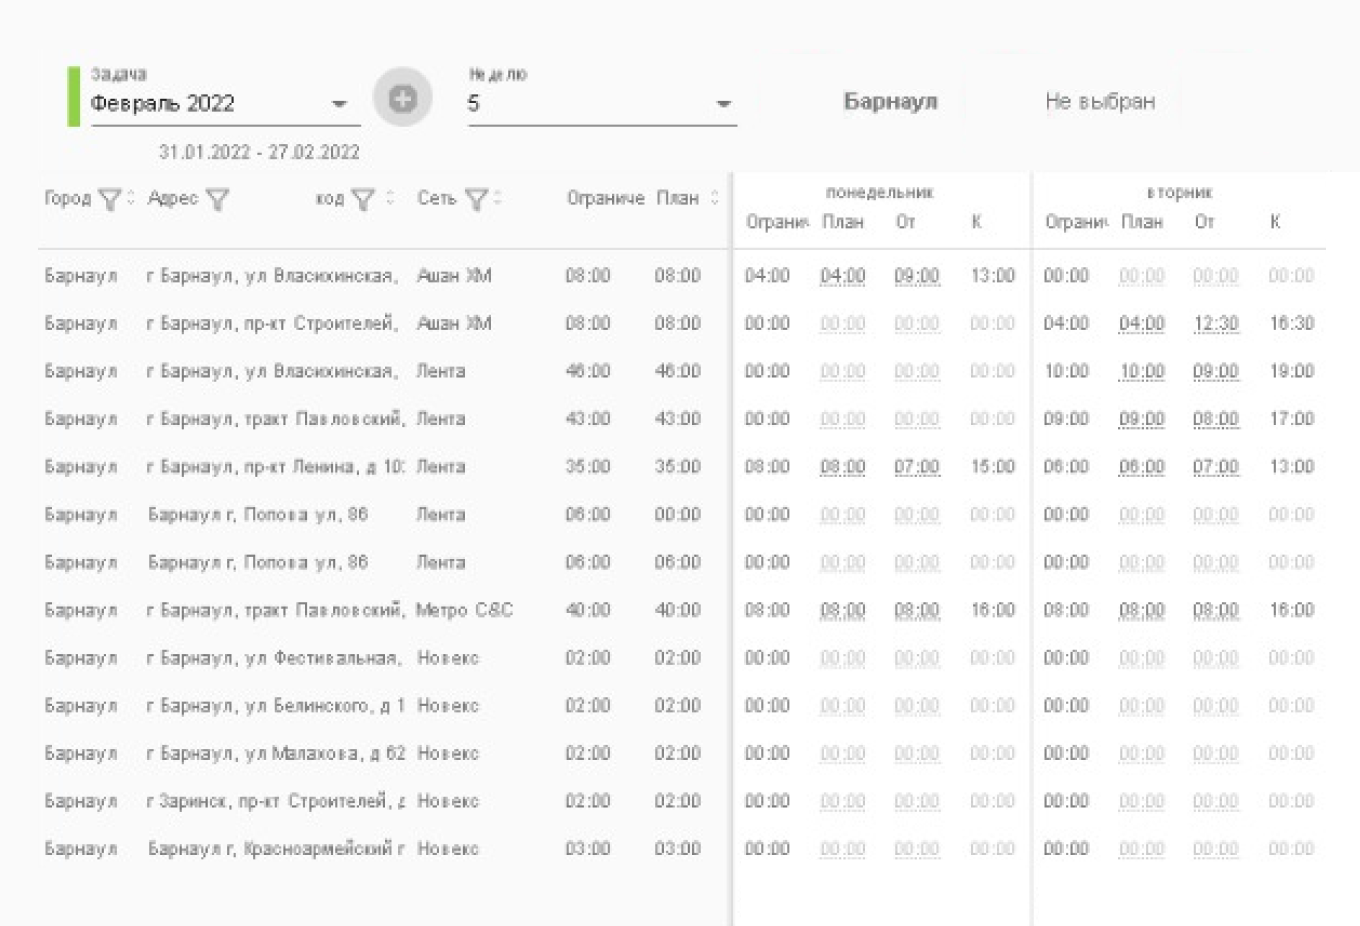
Task: Click Monday От value 09:00 in Власихинская Ашан row
Action: 917,276
